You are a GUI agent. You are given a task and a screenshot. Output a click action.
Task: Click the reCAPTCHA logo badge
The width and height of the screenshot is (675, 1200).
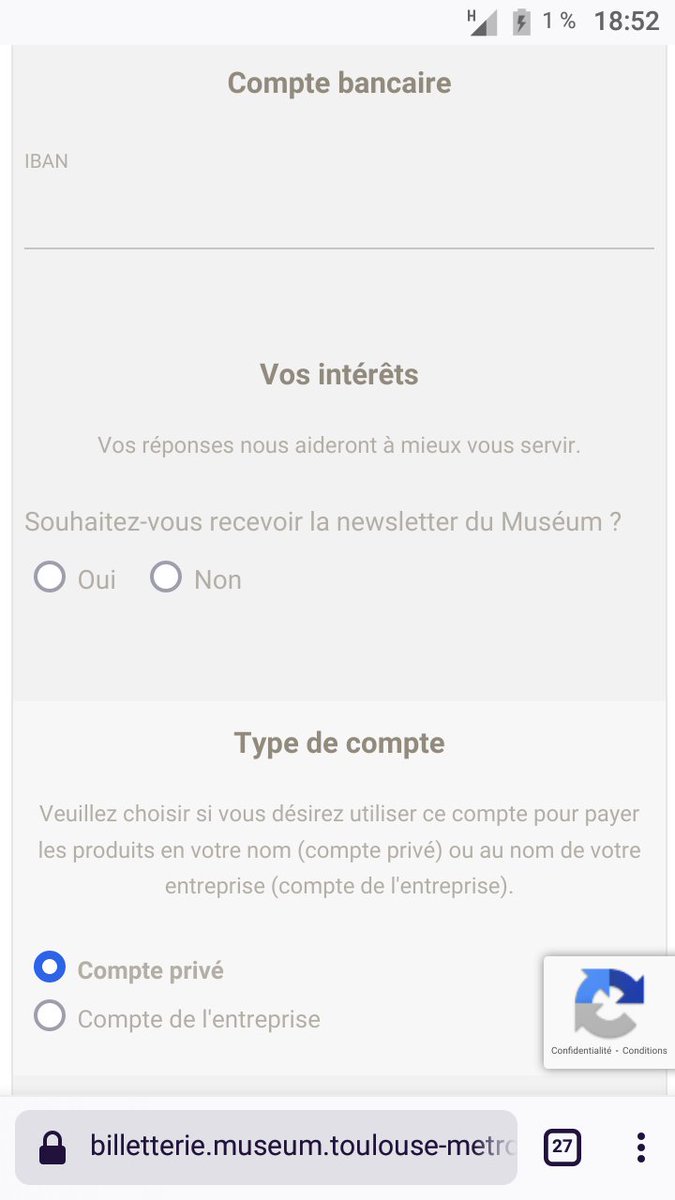[x=609, y=1002]
